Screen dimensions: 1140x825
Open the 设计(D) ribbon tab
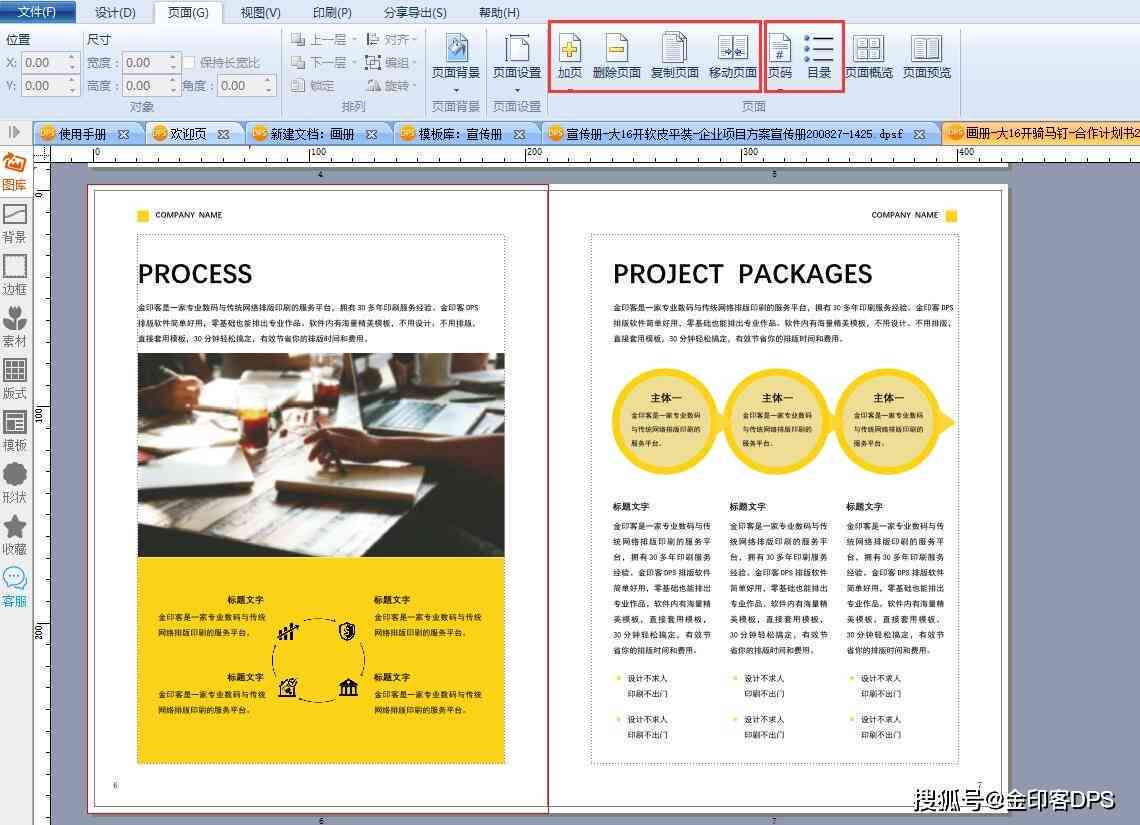coord(116,12)
